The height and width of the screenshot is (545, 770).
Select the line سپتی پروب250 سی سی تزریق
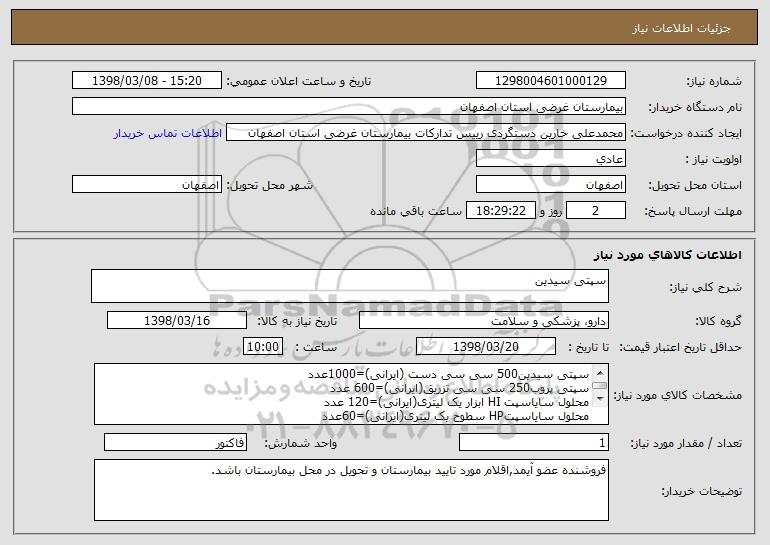tap(459, 388)
